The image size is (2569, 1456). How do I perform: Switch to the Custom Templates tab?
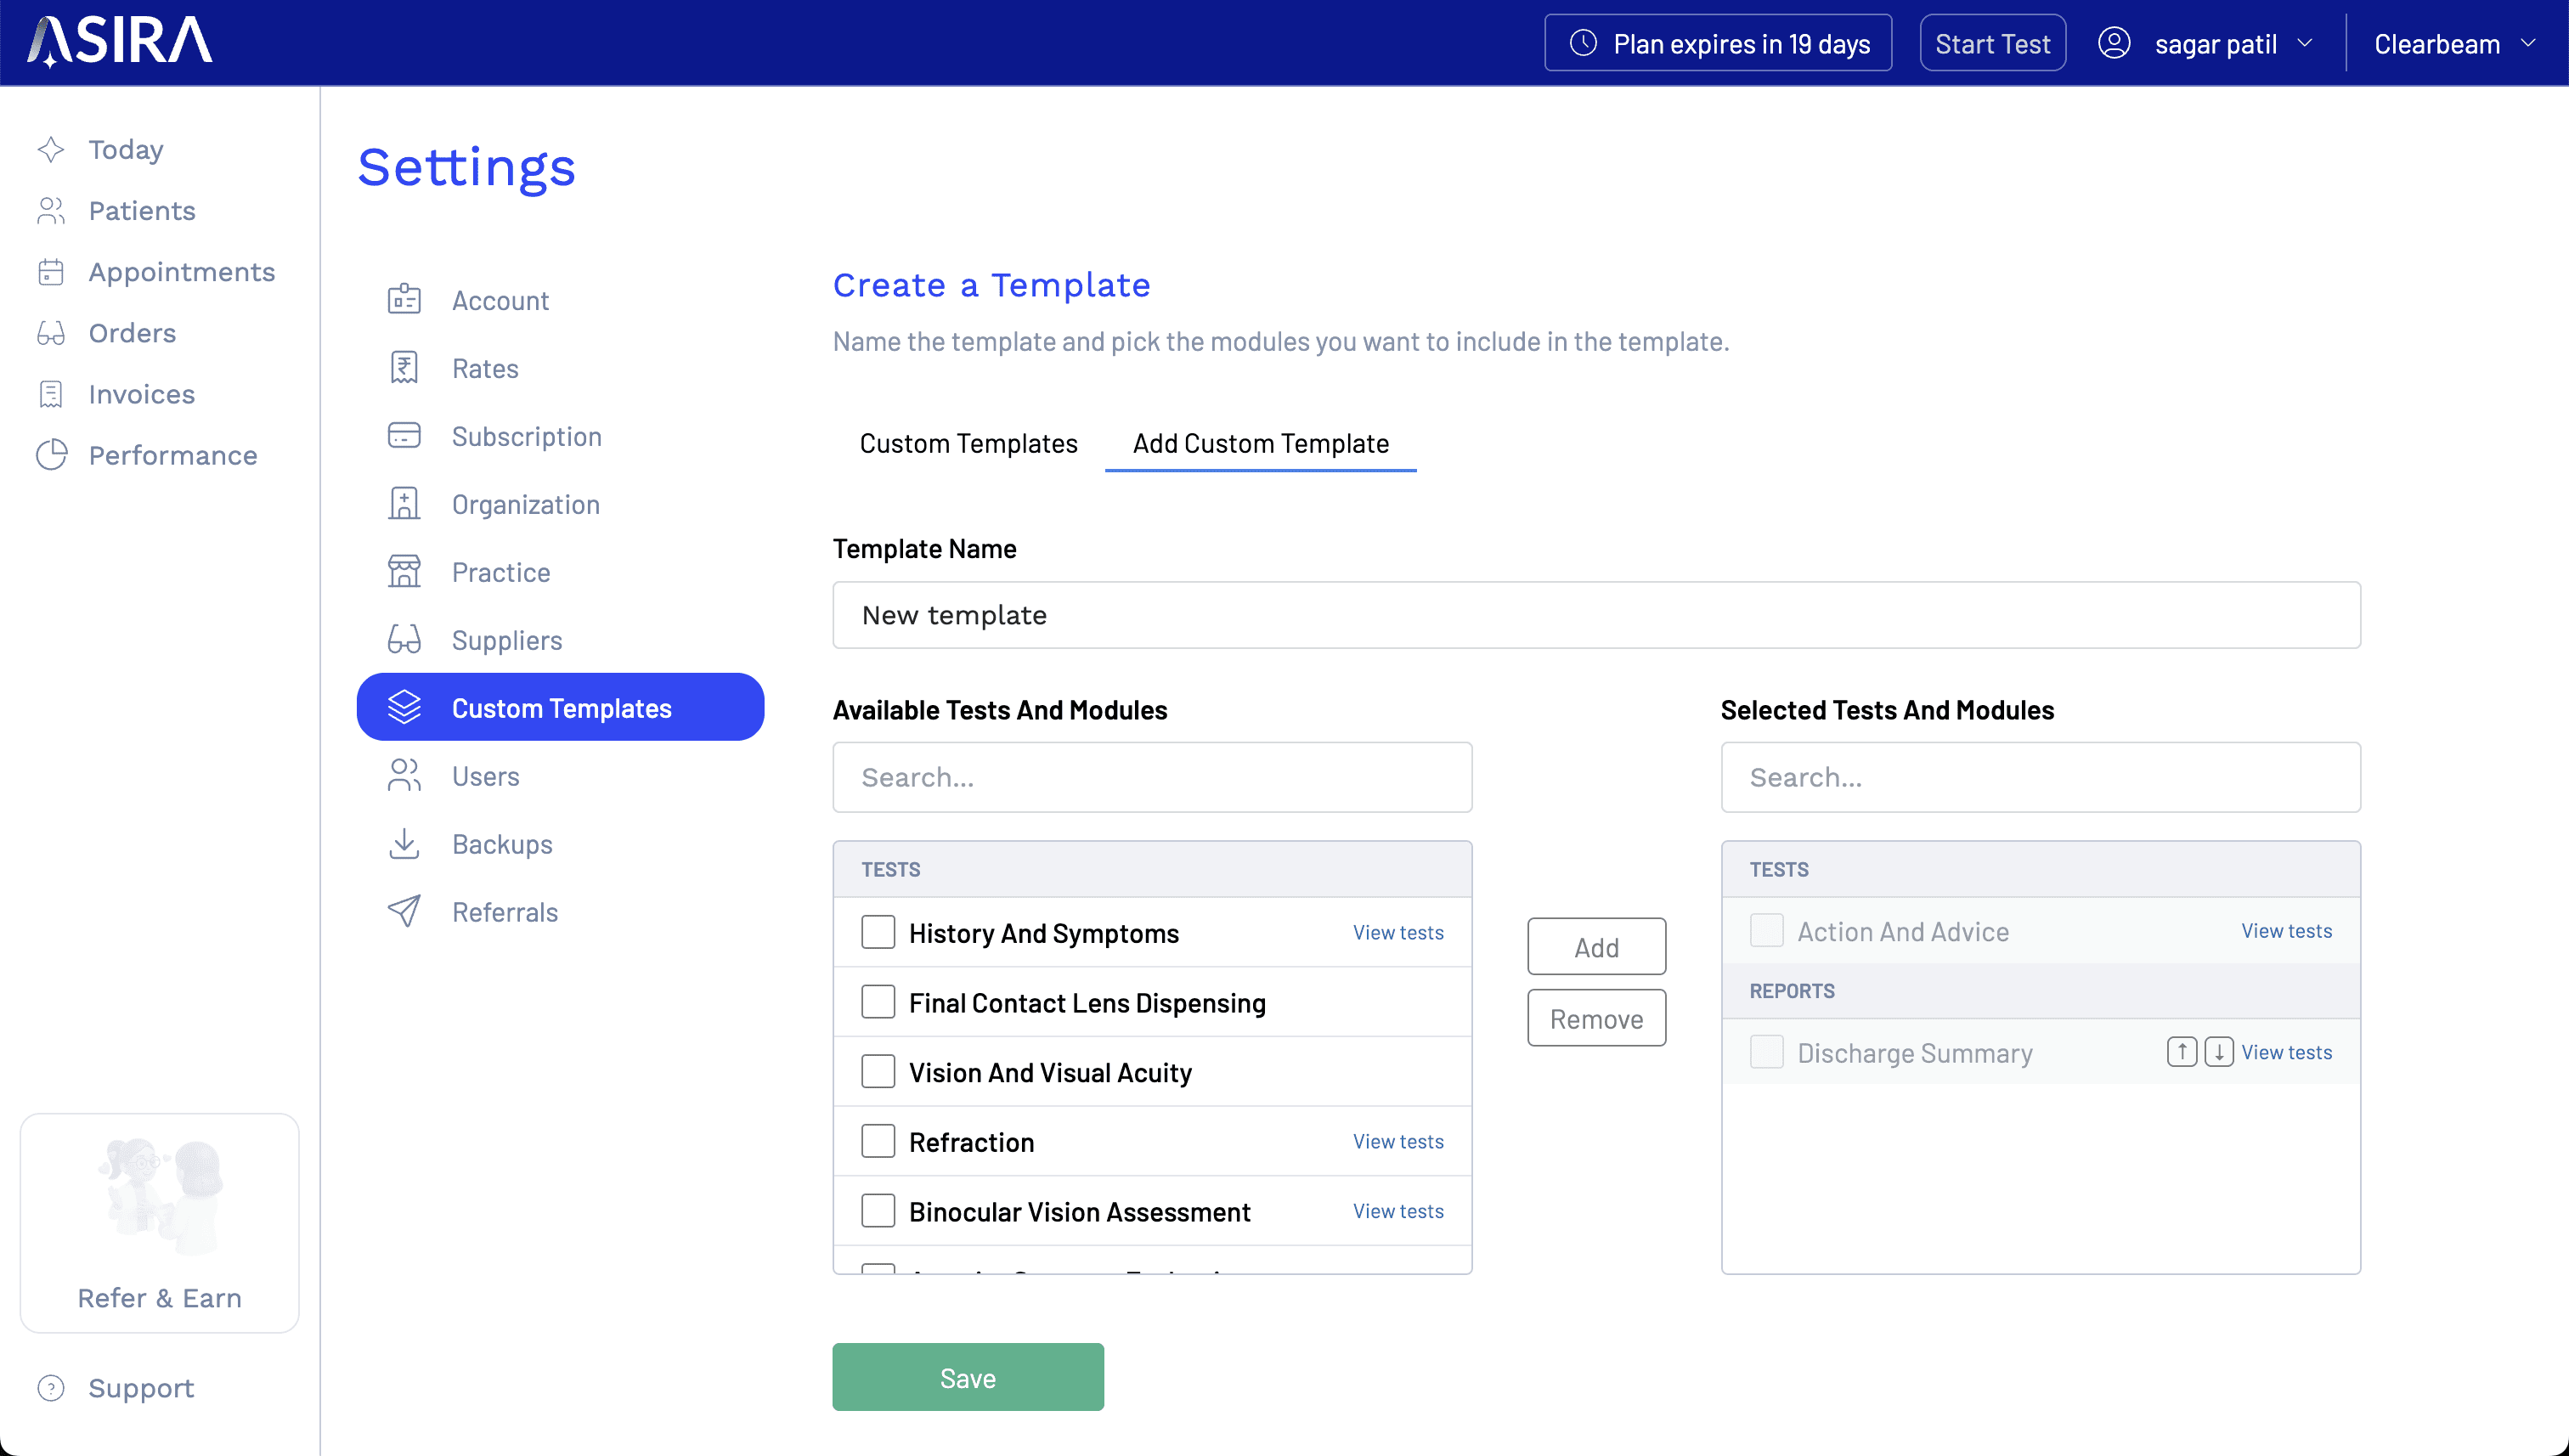(968, 443)
